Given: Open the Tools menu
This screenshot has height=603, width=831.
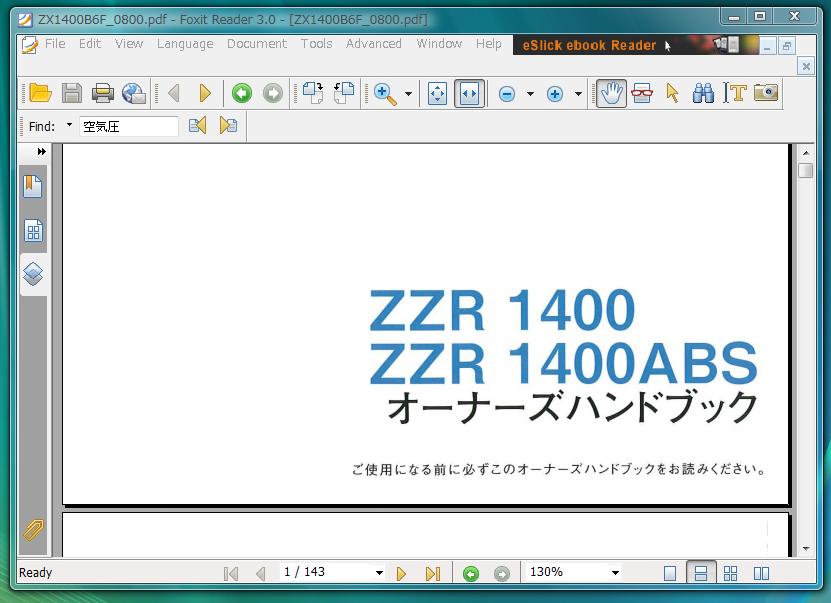Looking at the screenshot, I should [x=316, y=43].
